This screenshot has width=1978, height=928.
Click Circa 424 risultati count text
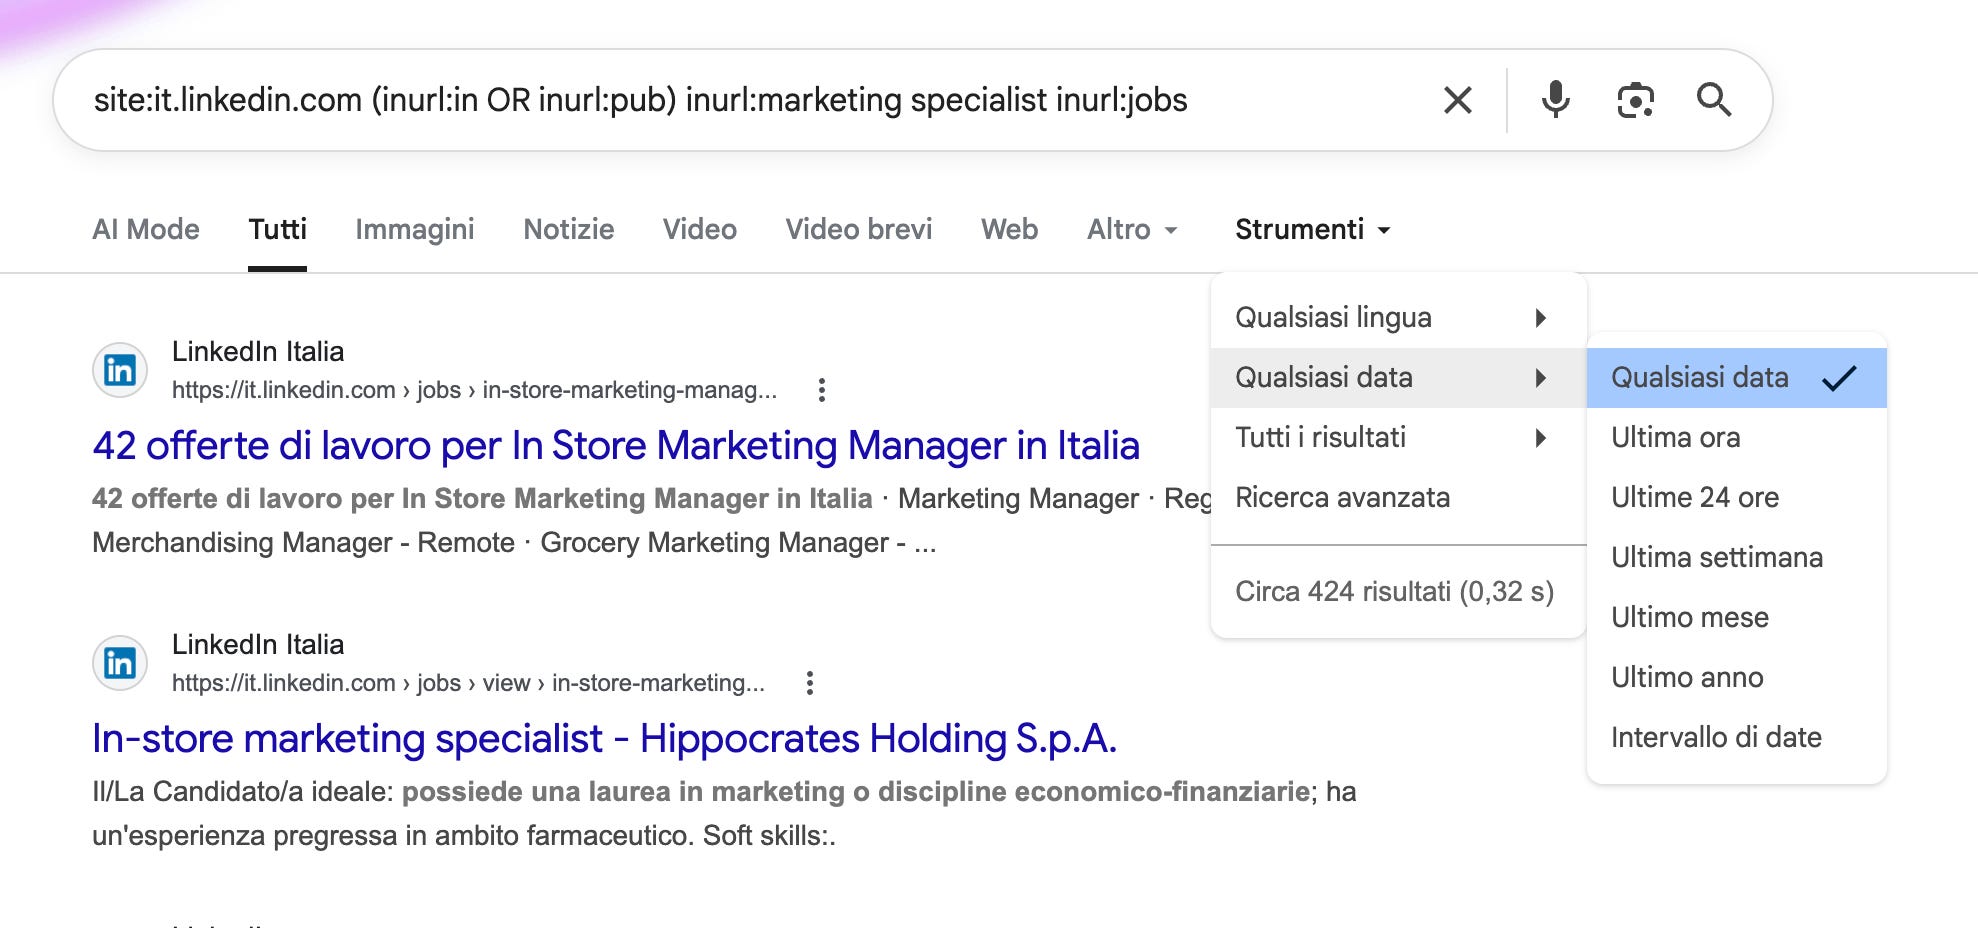click(1394, 592)
